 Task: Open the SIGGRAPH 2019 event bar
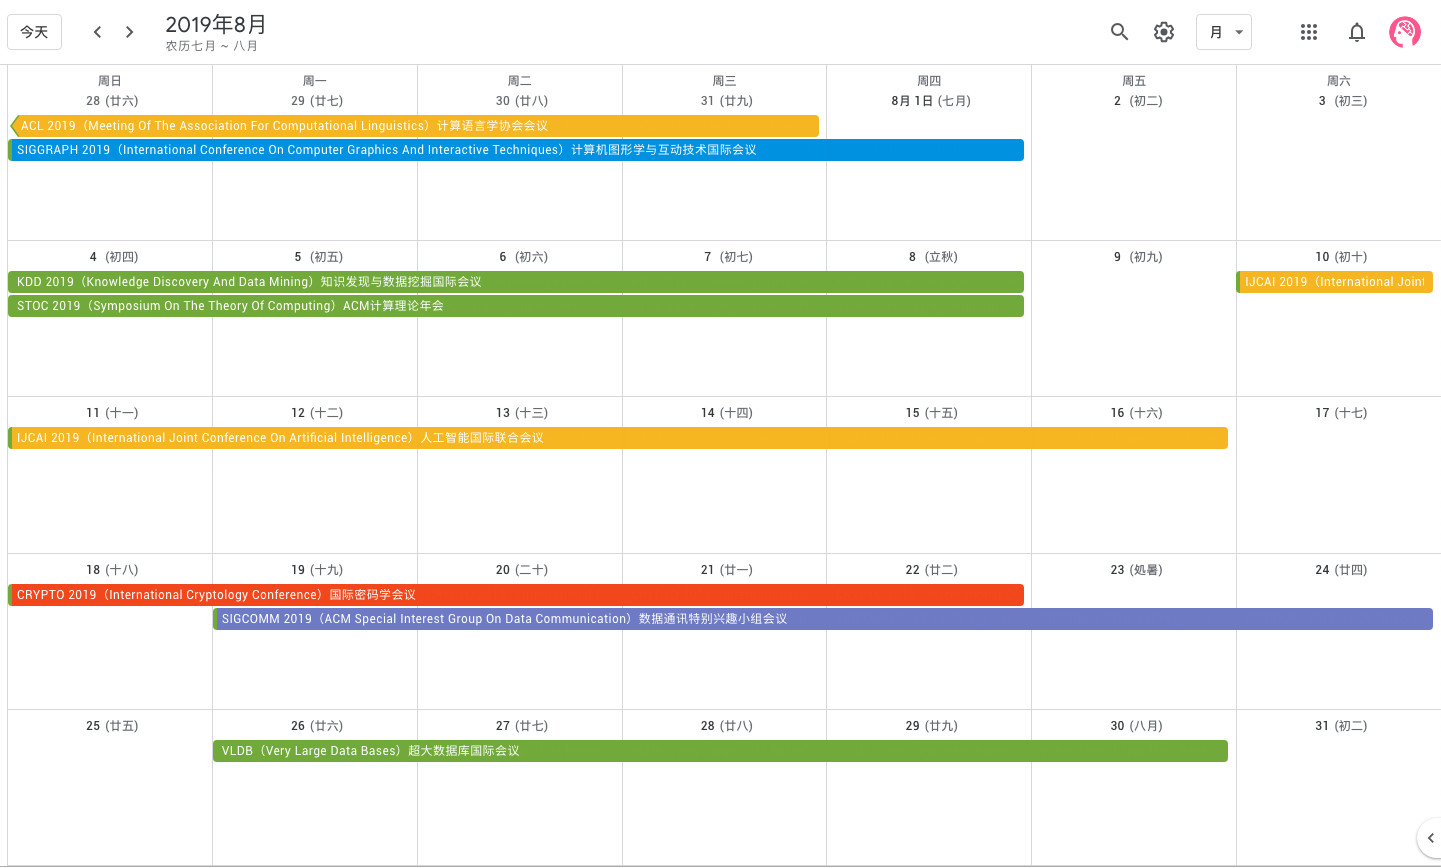point(516,150)
